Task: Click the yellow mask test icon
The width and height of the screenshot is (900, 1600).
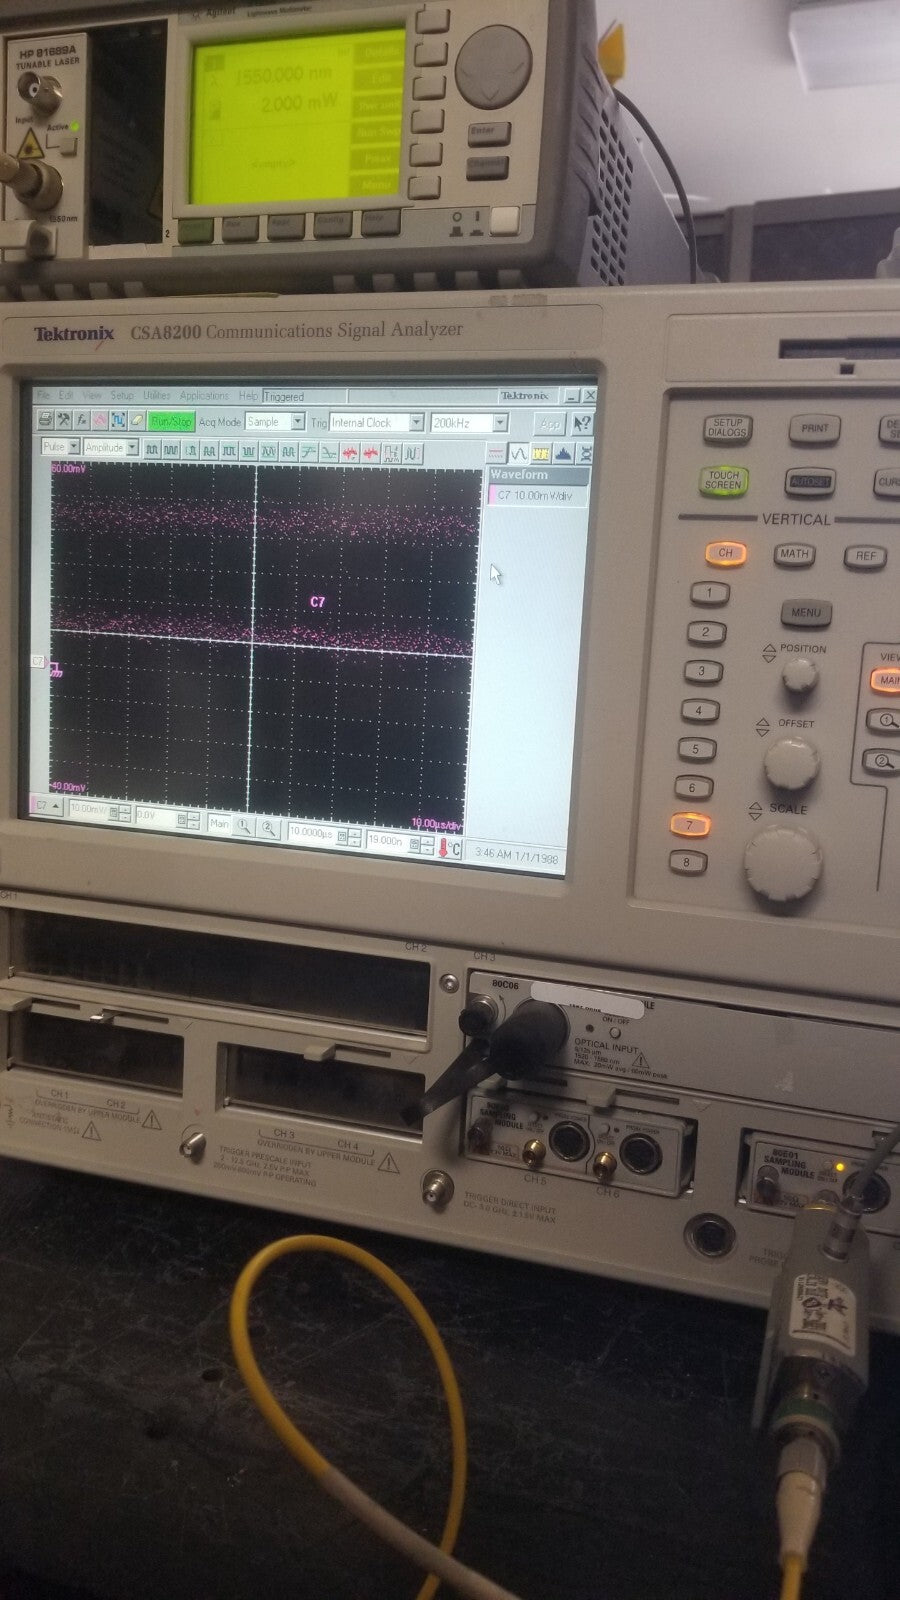Action: [x=540, y=454]
